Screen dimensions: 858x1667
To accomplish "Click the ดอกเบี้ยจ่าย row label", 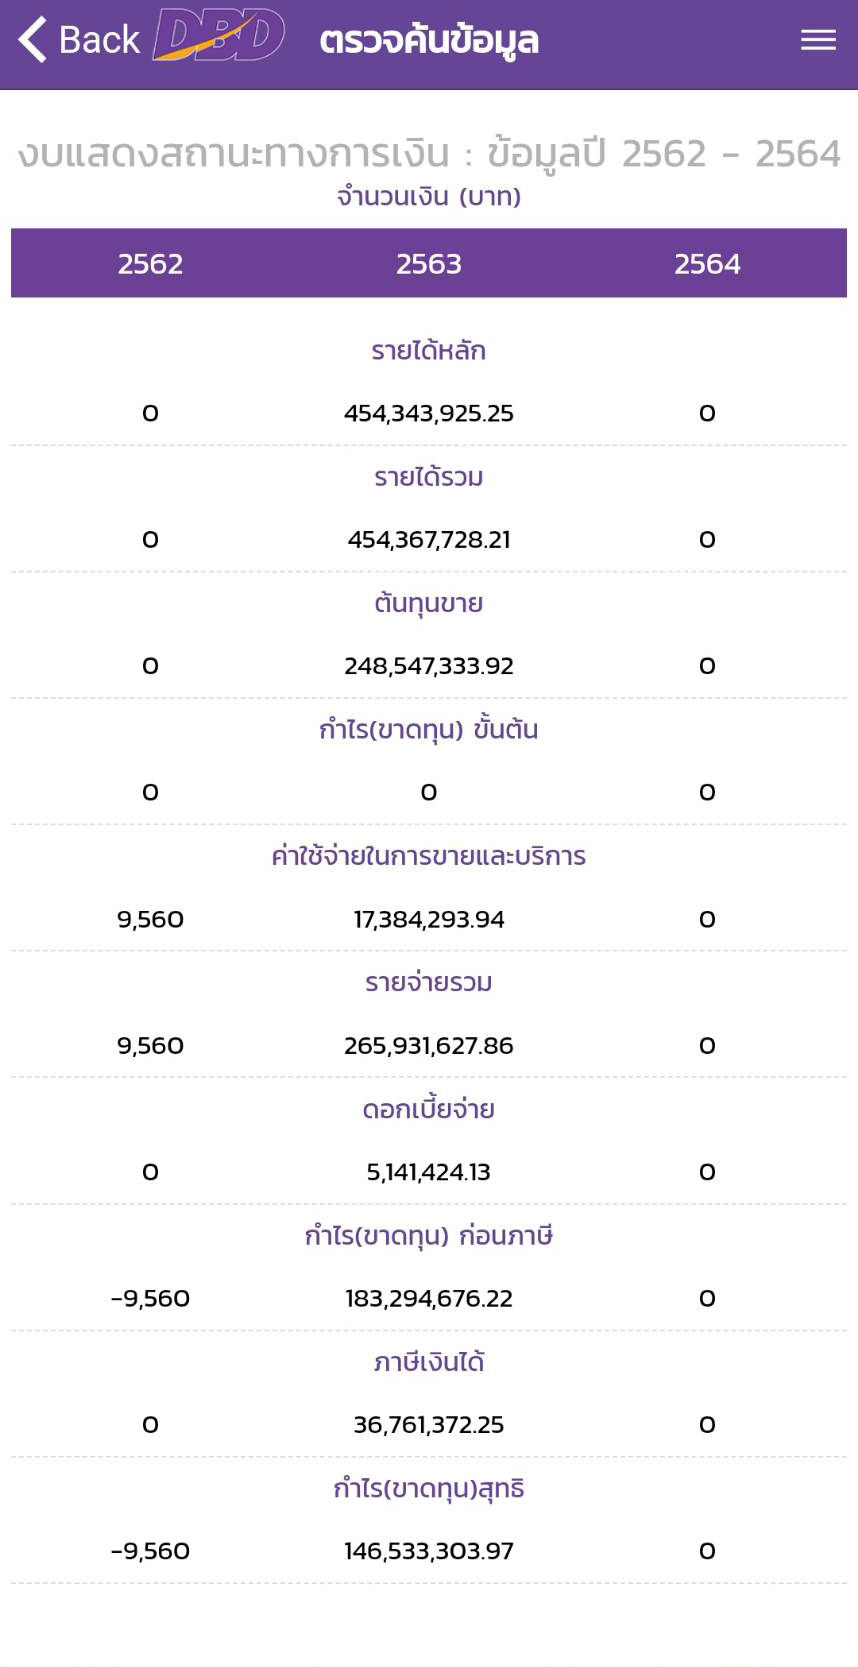I will (x=428, y=1109).
